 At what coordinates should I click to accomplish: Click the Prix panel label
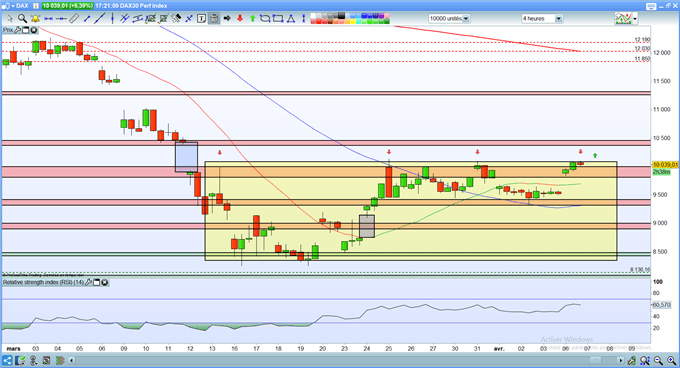[8, 30]
